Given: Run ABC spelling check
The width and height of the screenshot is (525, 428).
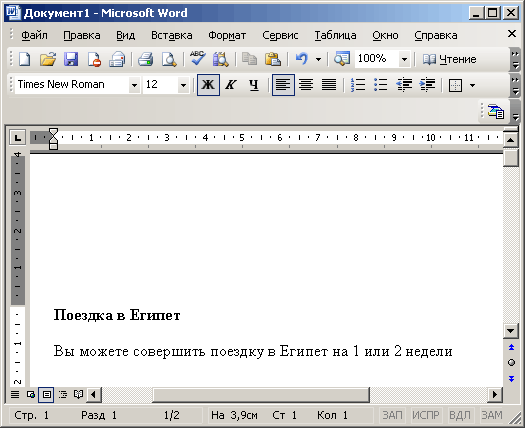Looking at the screenshot, I should (x=198, y=59).
